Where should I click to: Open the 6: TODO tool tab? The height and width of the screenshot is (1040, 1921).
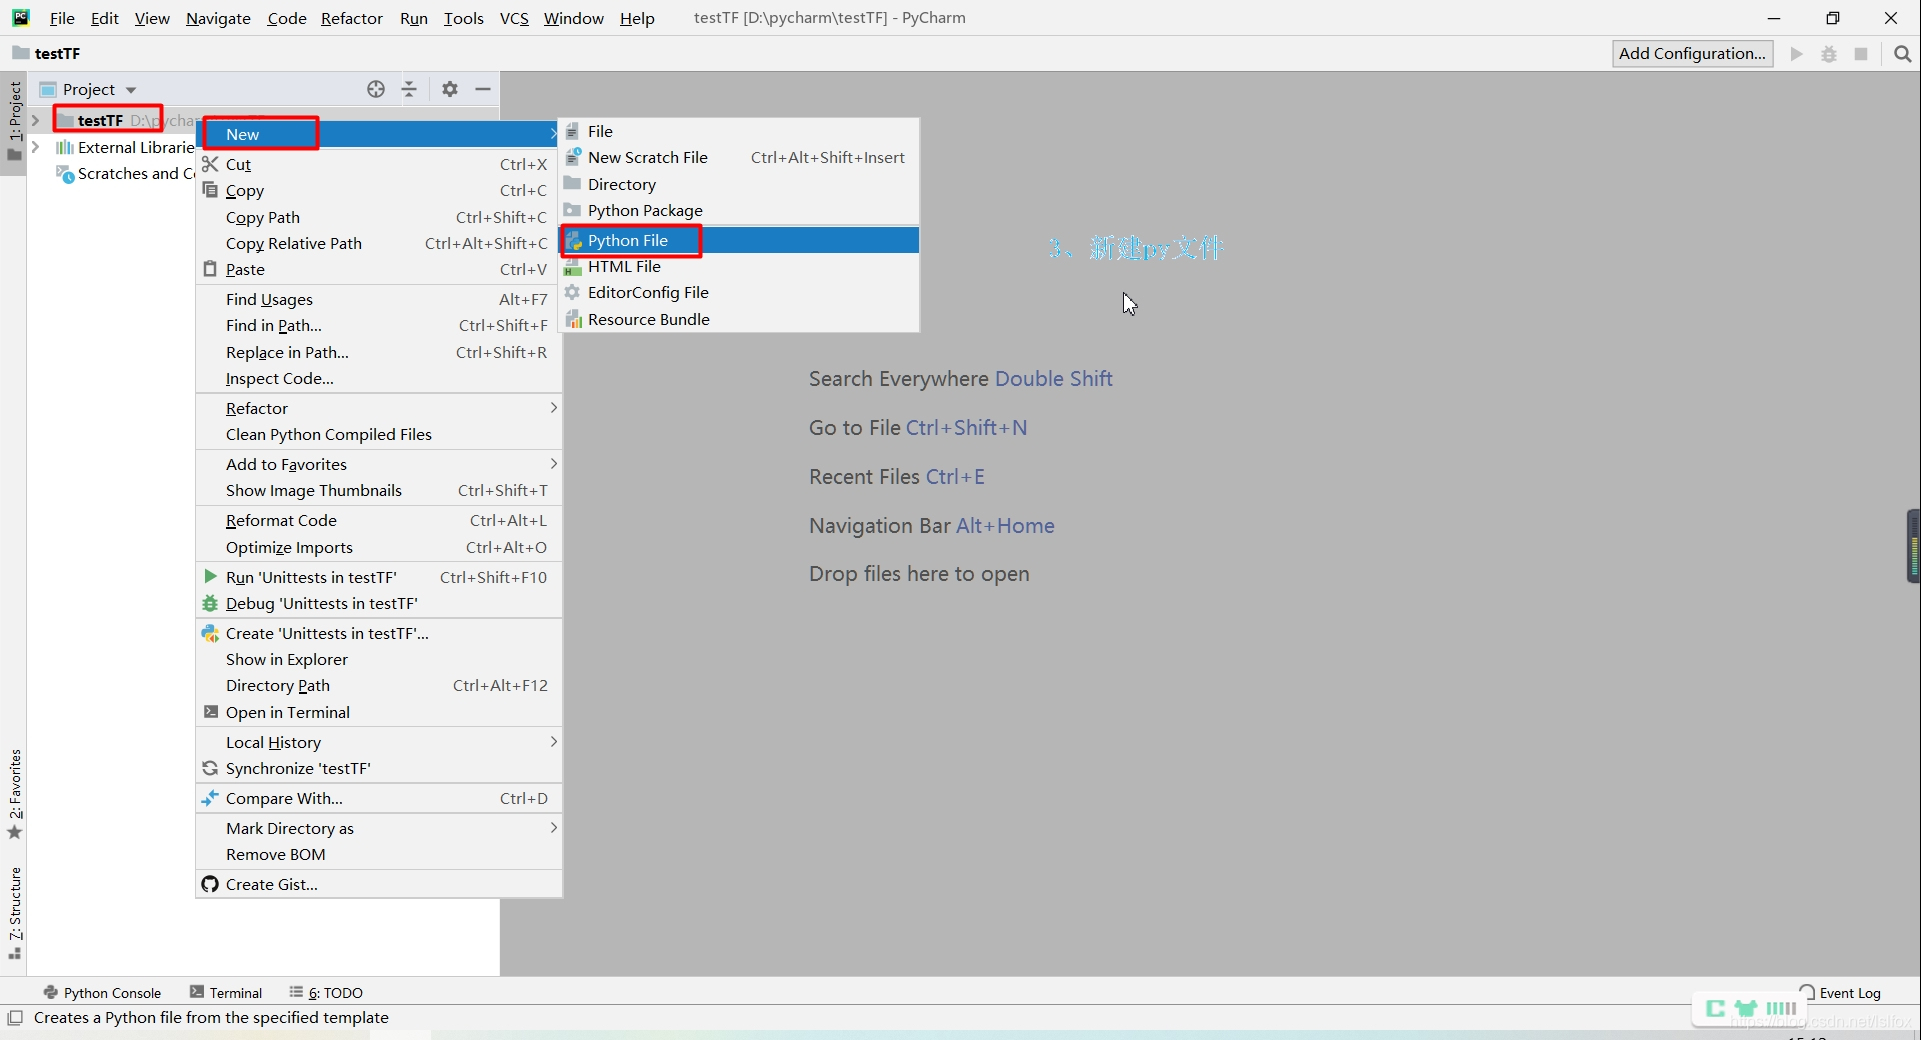[x=326, y=993]
